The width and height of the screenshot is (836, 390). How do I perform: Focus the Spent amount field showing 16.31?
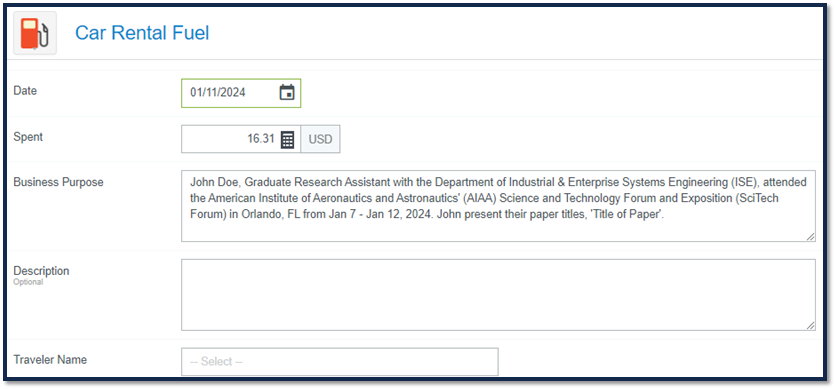[241, 139]
